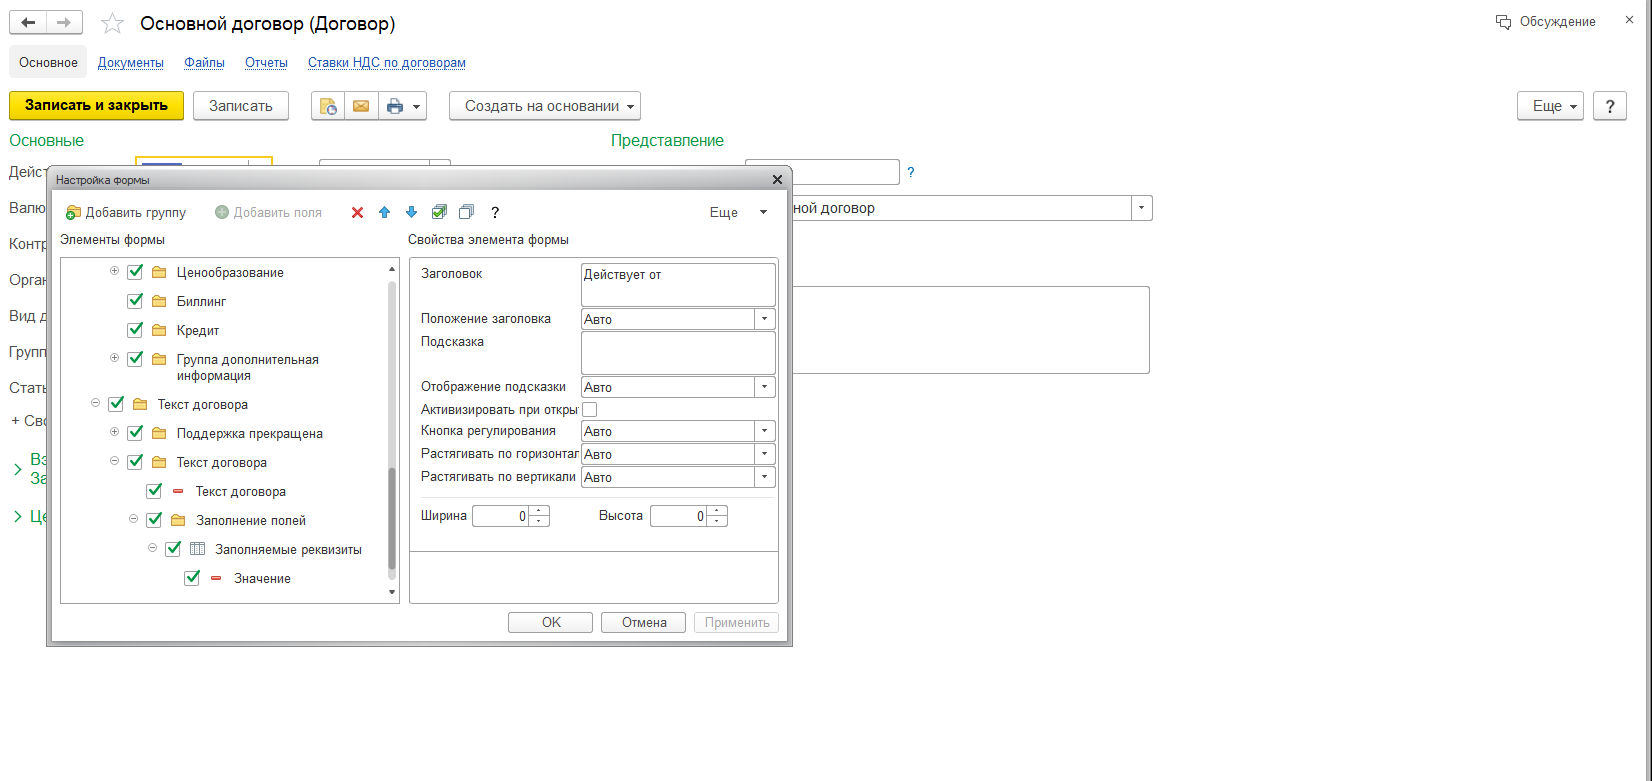
Task: Click the uncheck all elements icon
Action: [466, 212]
